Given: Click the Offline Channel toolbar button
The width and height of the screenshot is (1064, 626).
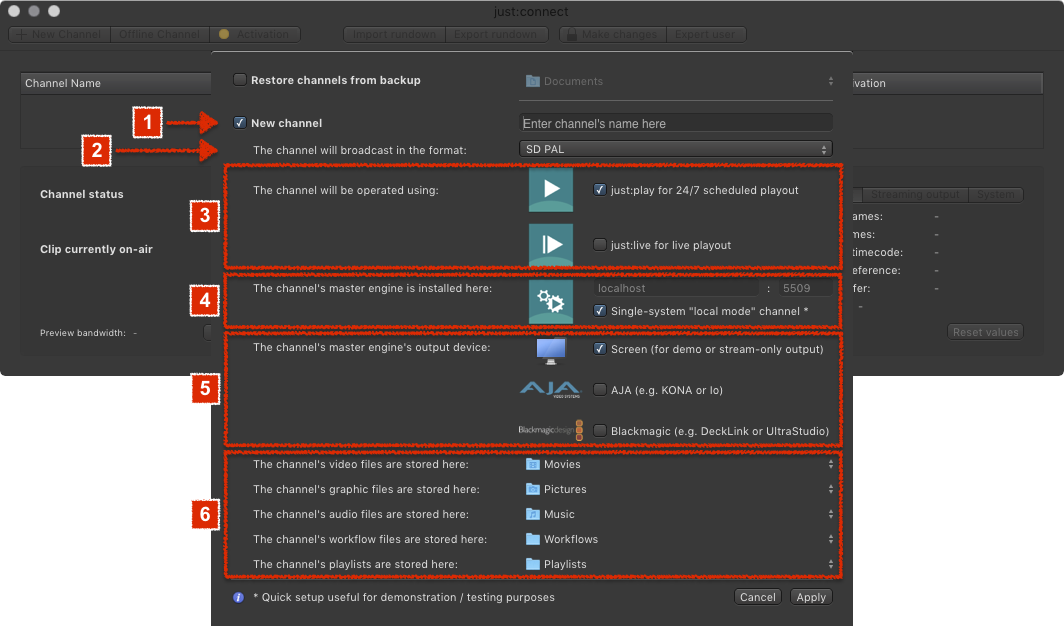Looking at the screenshot, I should (159, 35).
